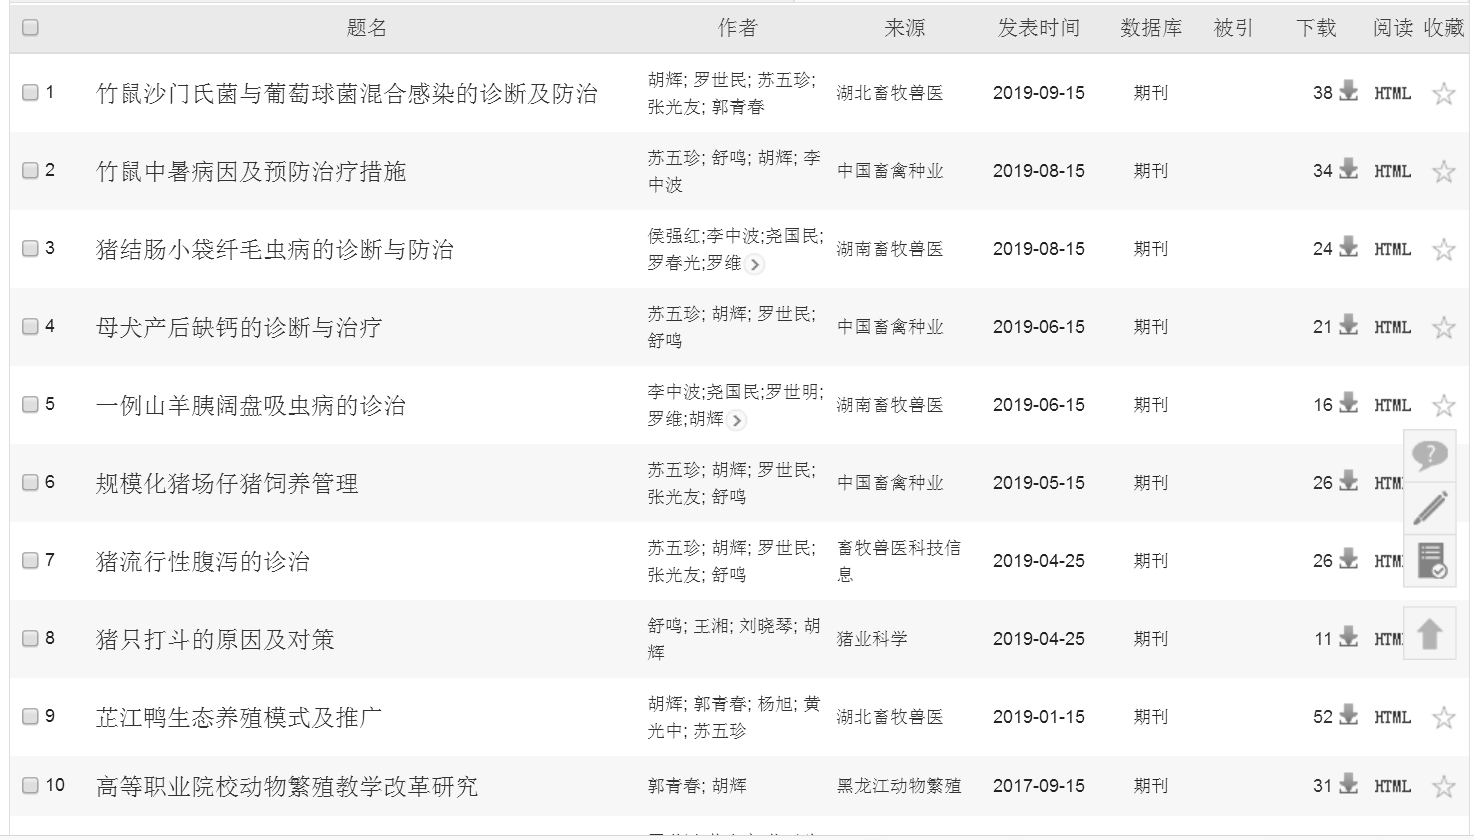The width and height of the screenshot is (1474, 840).
Task: Open HTML reading view for row 2
Action: 1392,171
